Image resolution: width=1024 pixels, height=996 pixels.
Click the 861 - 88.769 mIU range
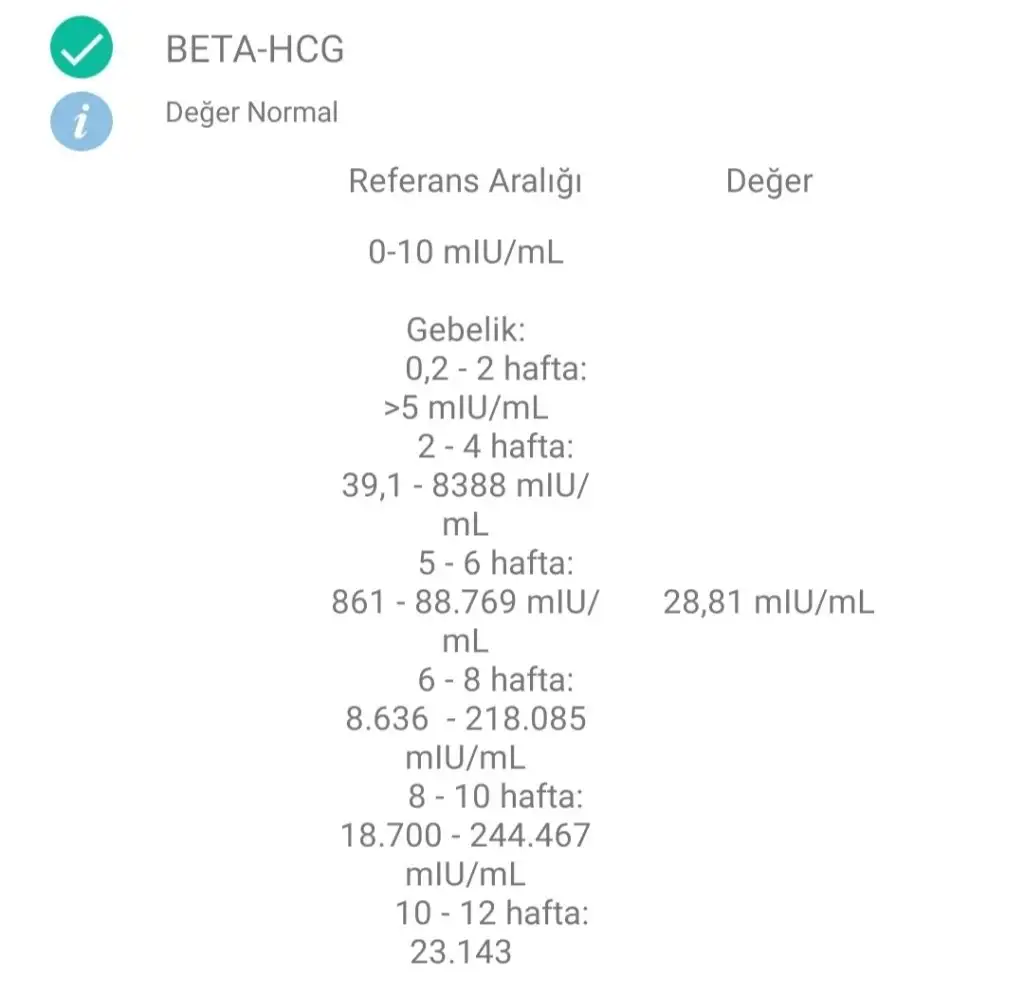(x=465, y=602)
